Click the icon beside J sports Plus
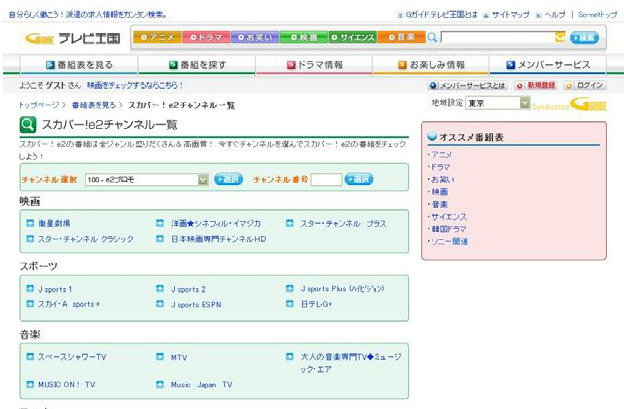The width and height of the screenshot is (624, 409). 290,289
